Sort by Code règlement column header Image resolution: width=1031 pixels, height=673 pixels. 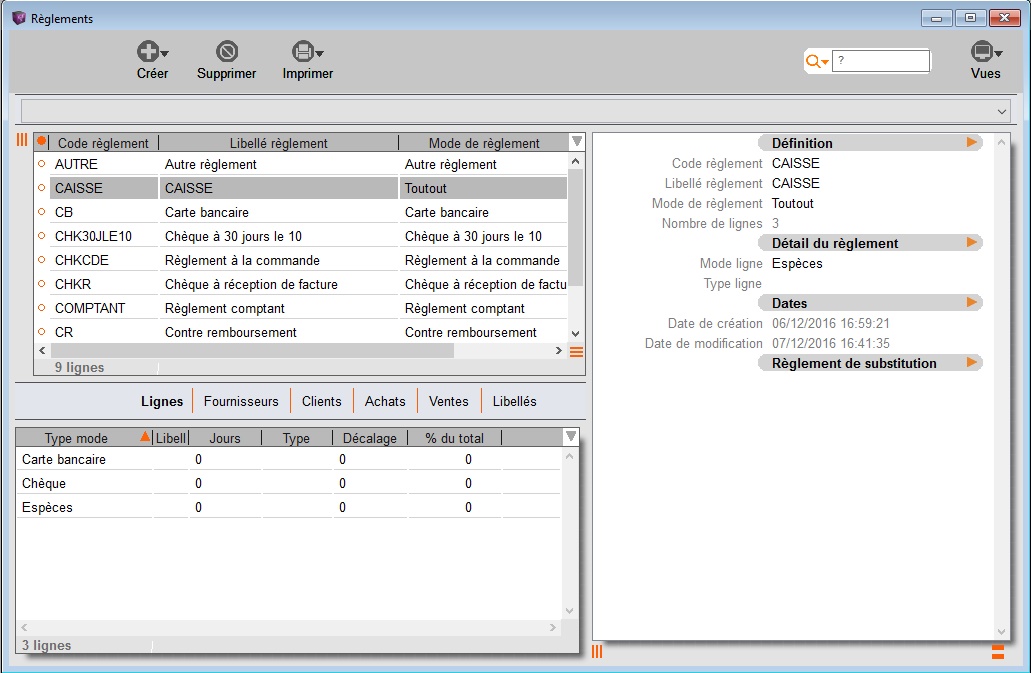tap(103, 143)
